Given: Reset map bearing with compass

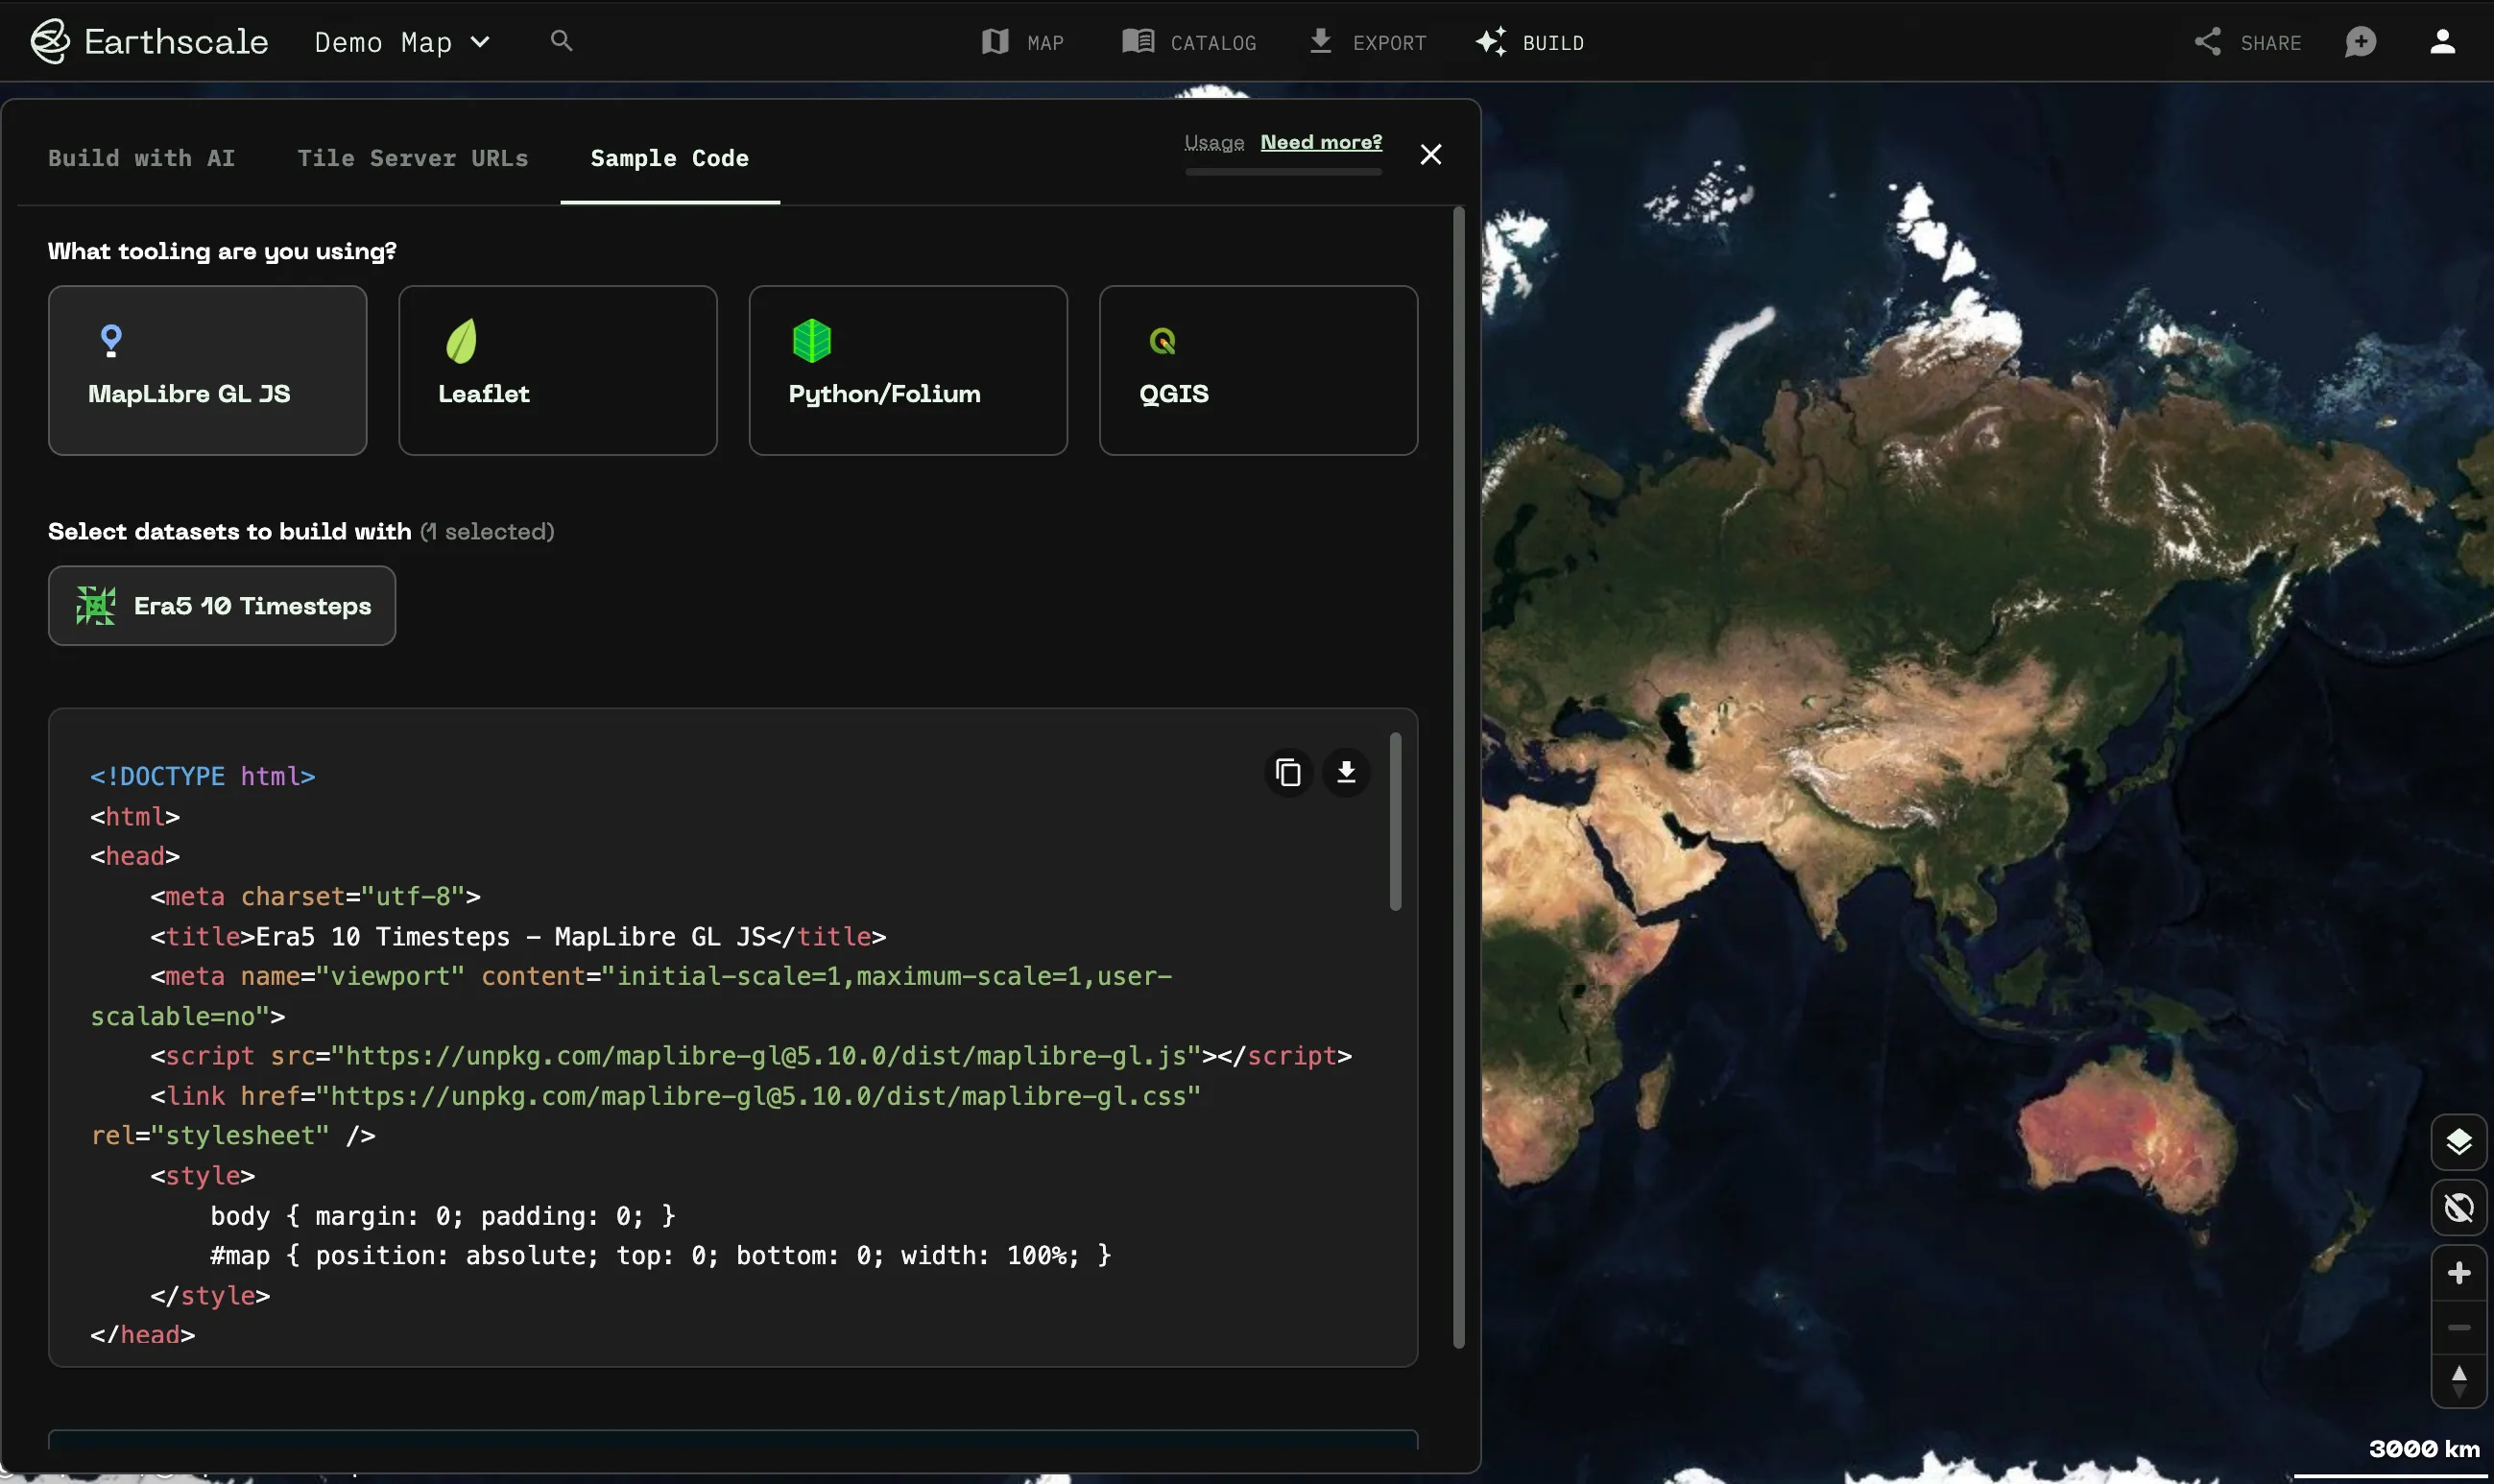Looking at the screenshot, I should point(2458,1382).
